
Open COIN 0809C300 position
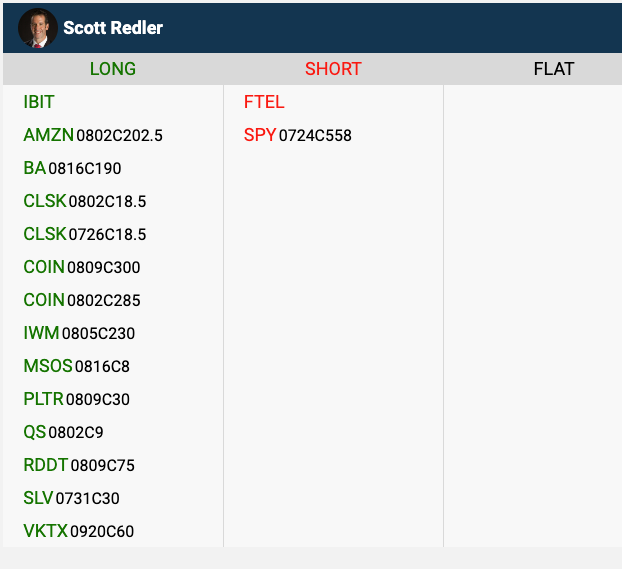pyautogui.click(x=81, y=267)
